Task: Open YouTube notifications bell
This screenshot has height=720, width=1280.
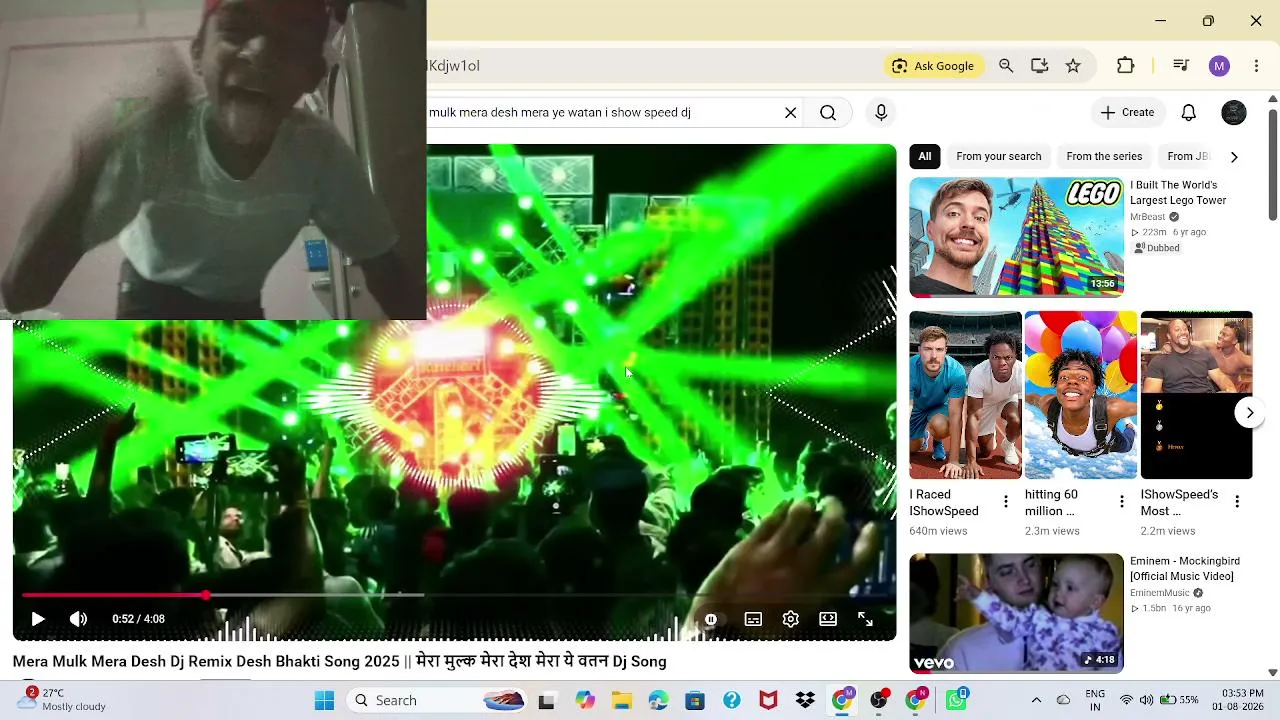Action: (1188, 112)
